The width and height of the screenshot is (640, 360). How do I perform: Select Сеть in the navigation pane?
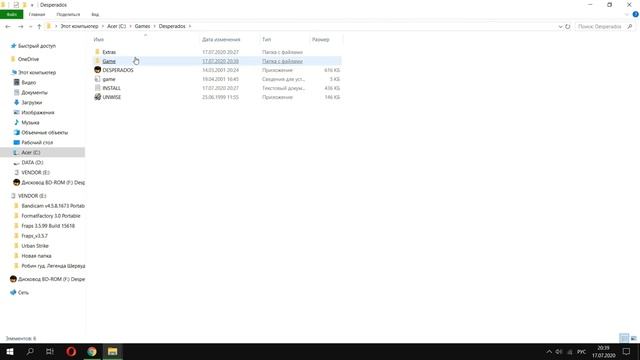[23, 293]
